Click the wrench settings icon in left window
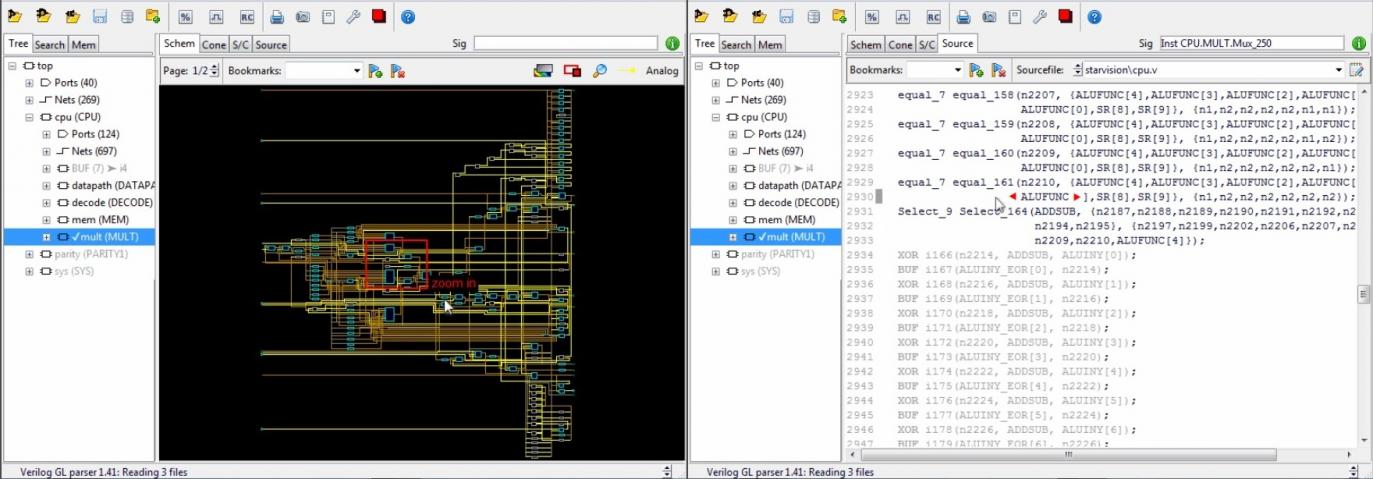Viewport: 1373px width, 479px height. pos(353,16)
